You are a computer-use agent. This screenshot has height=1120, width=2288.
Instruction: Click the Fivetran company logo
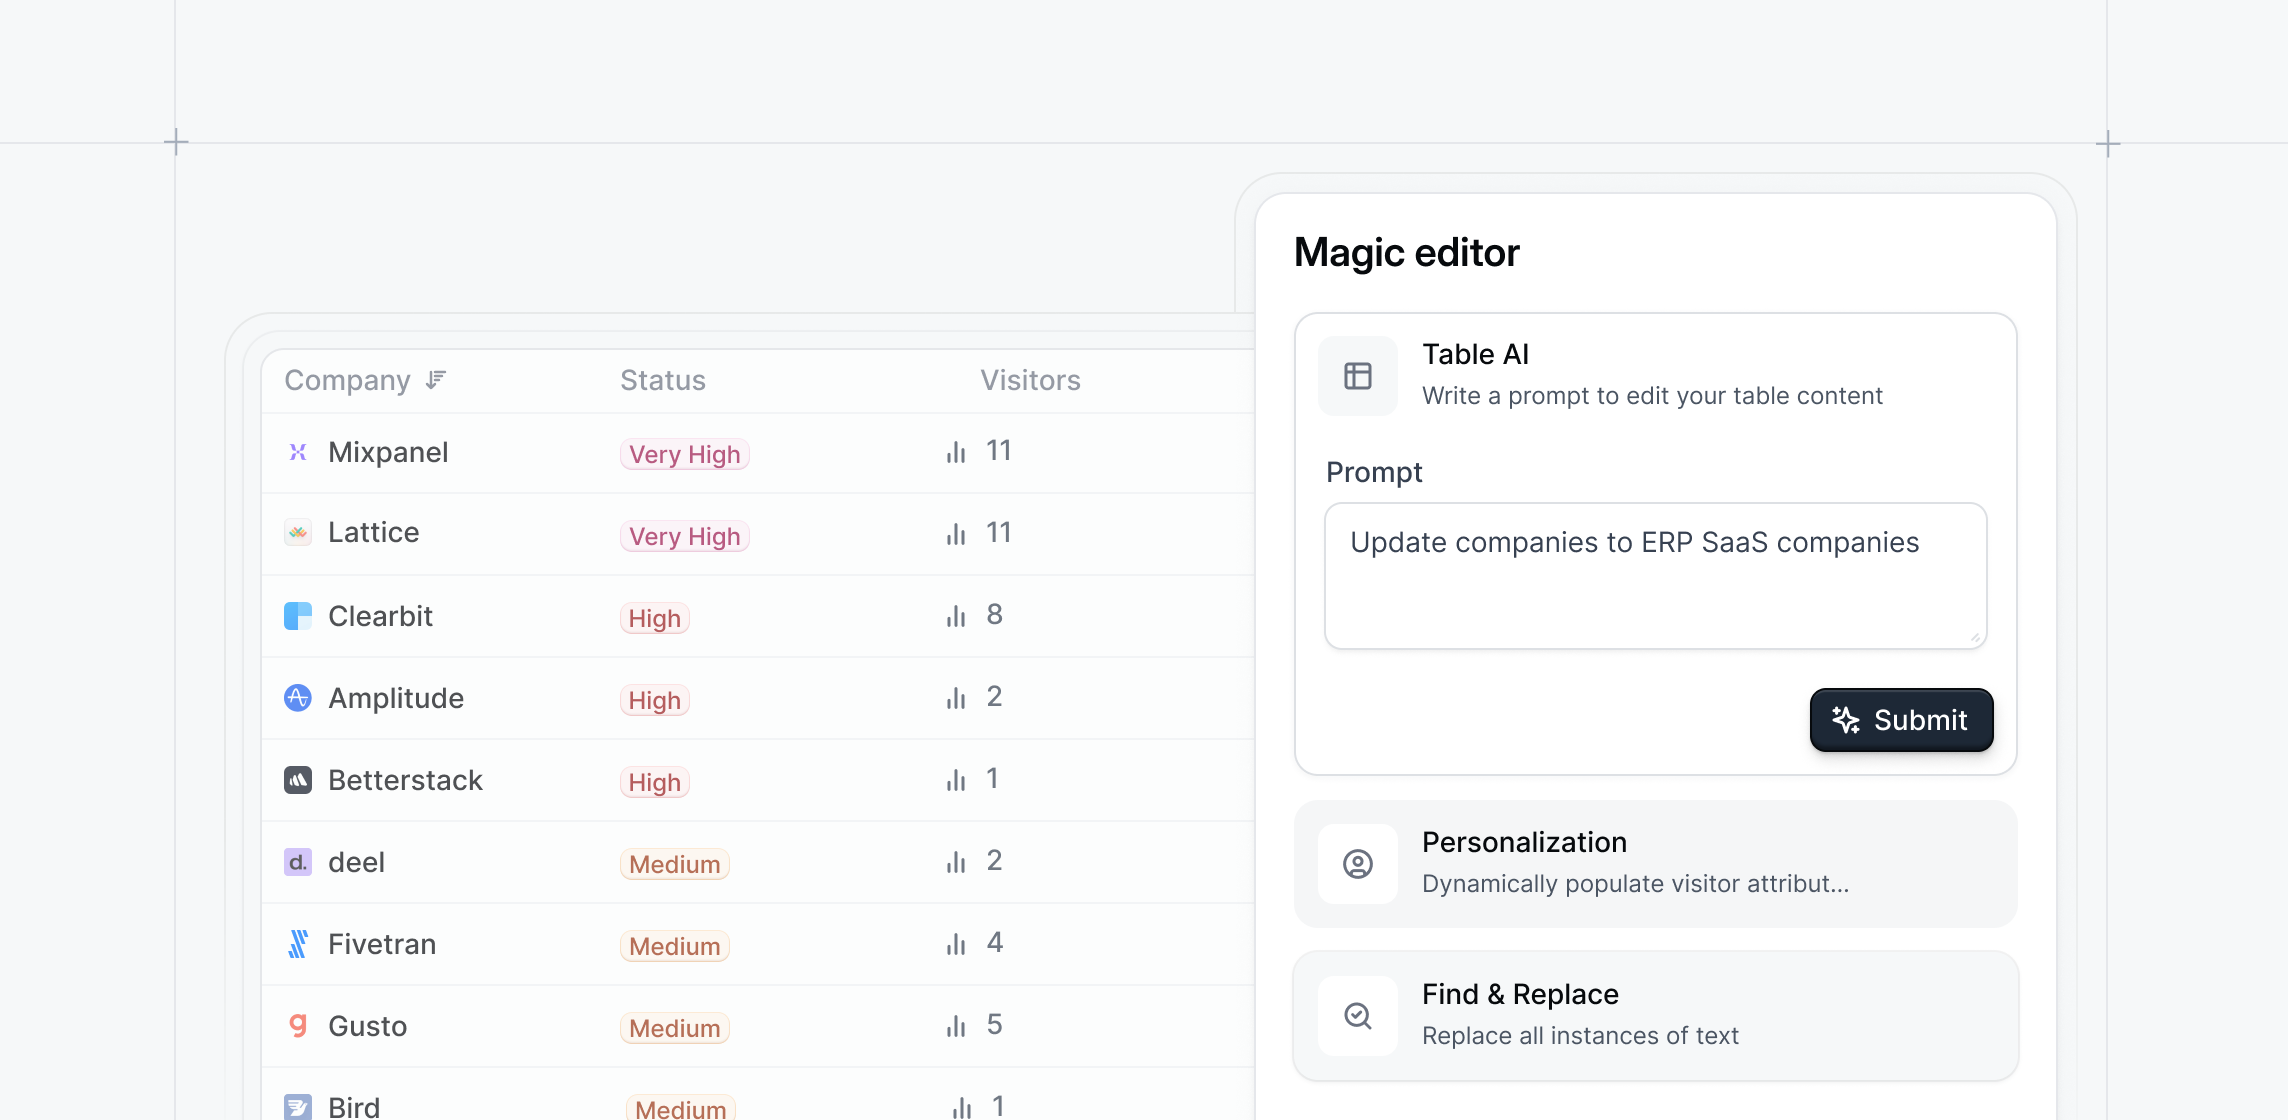coord(298,944)
